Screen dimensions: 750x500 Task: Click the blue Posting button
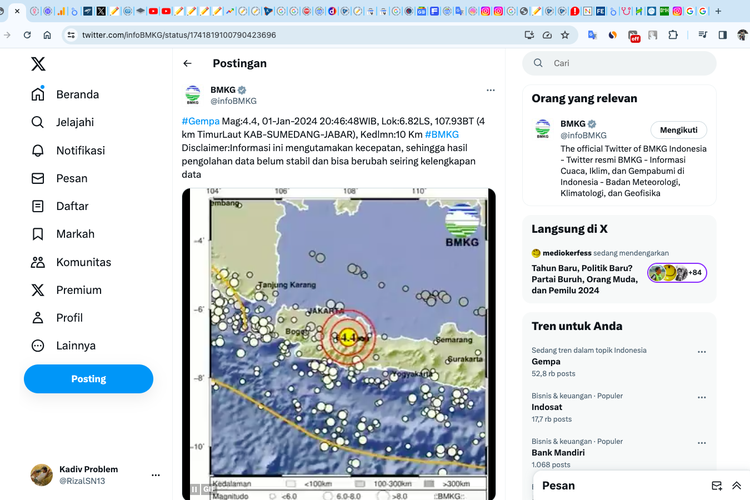[x=88, y=379]
